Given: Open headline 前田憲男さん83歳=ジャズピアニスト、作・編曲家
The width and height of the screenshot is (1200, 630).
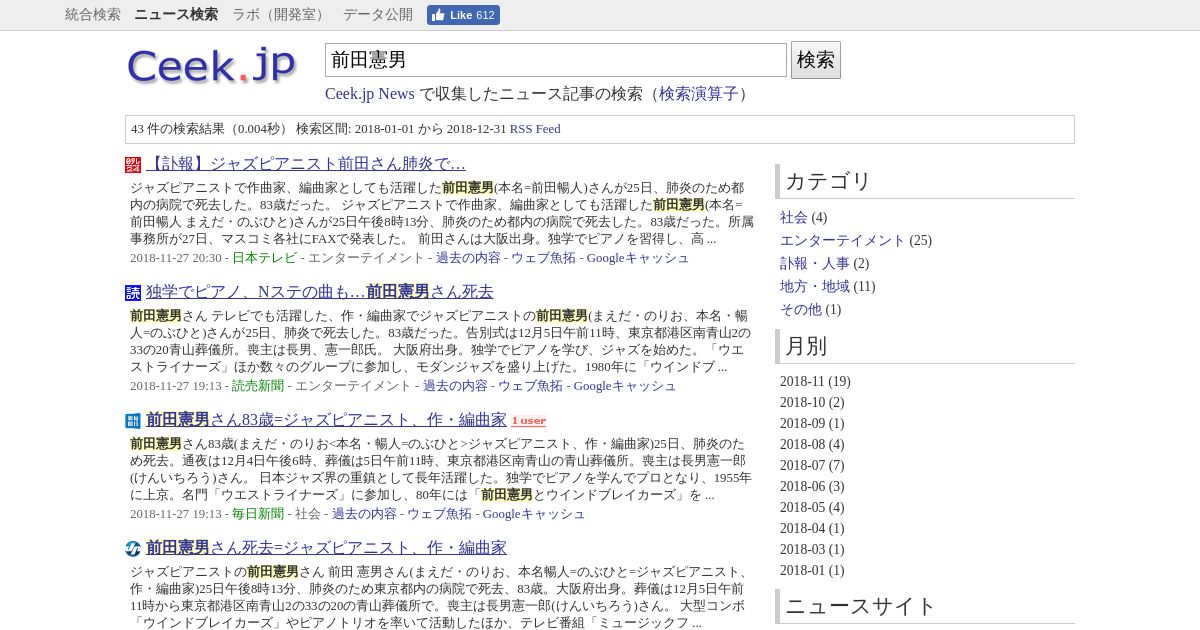Looking at the screenshot, I should [x=326, y=420].
